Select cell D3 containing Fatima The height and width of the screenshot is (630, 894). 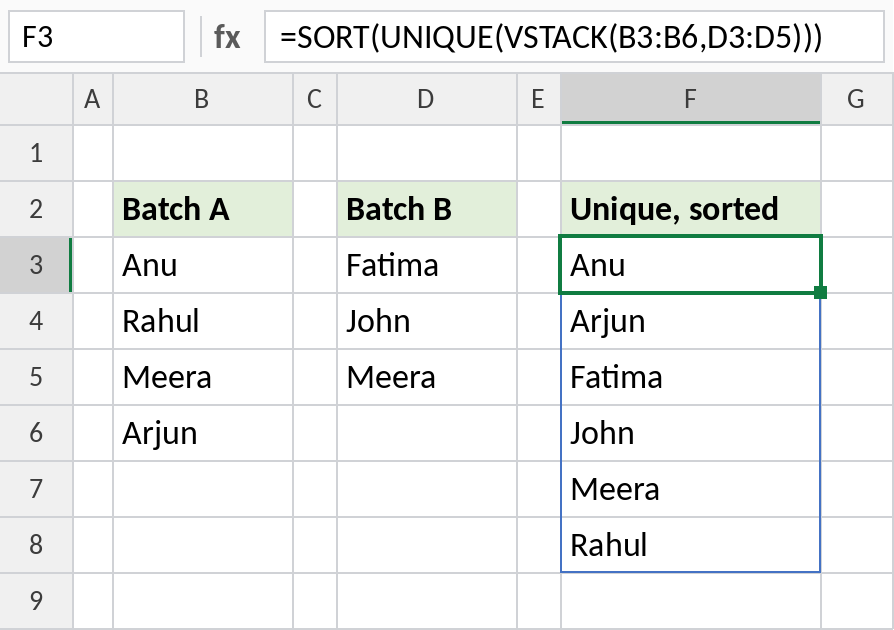(426, 265)
